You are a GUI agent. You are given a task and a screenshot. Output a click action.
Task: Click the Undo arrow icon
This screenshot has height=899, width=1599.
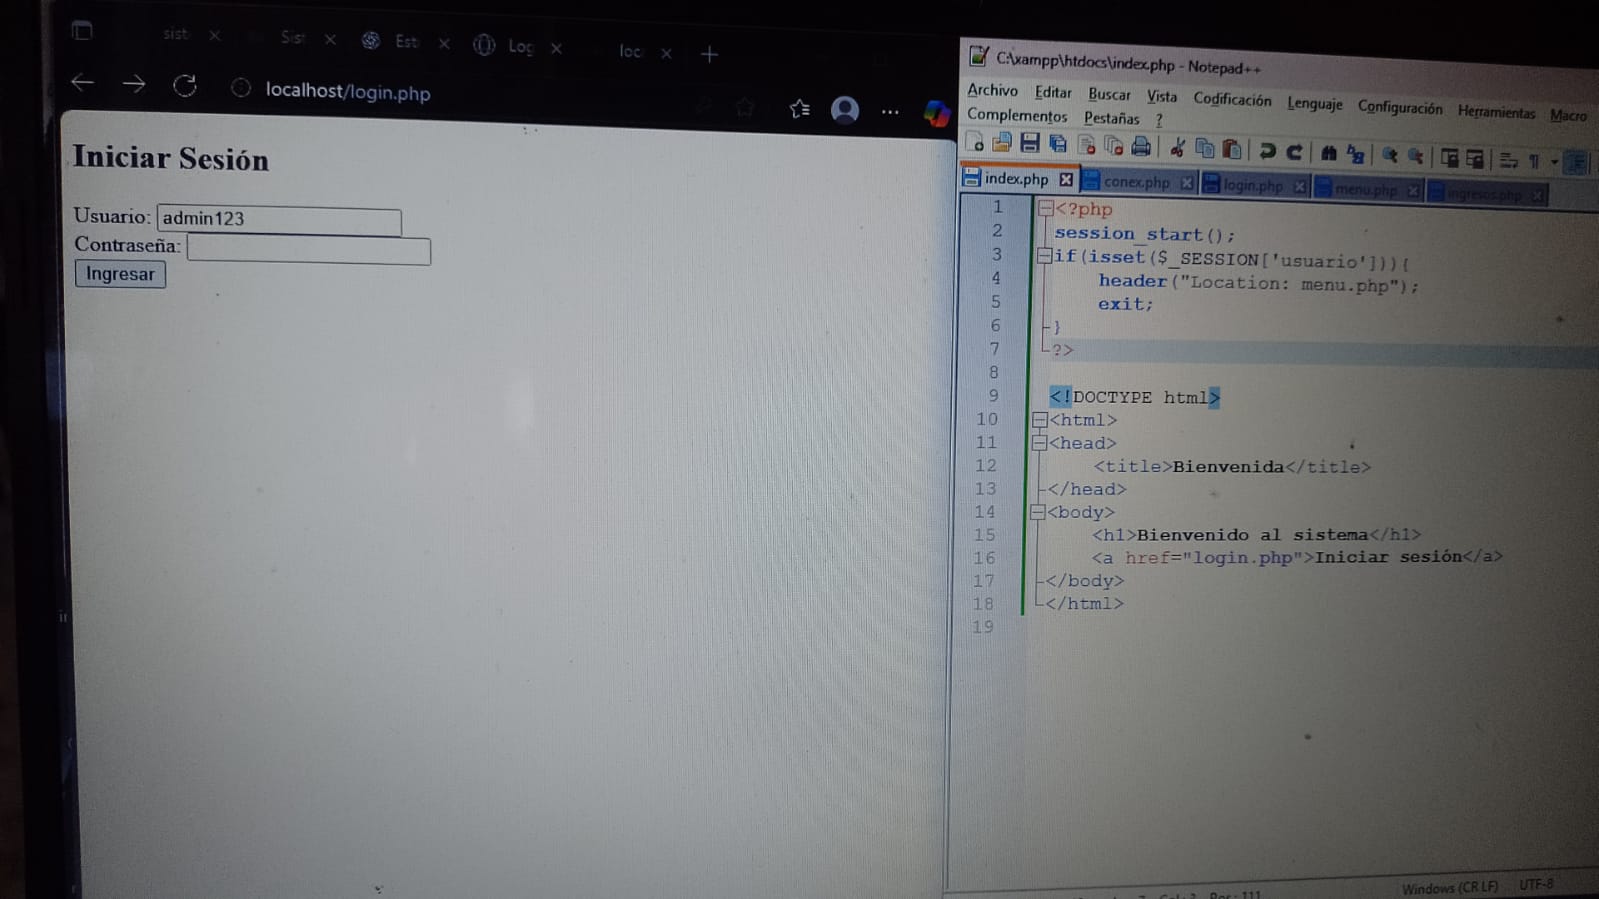[x=1266, y=151]
